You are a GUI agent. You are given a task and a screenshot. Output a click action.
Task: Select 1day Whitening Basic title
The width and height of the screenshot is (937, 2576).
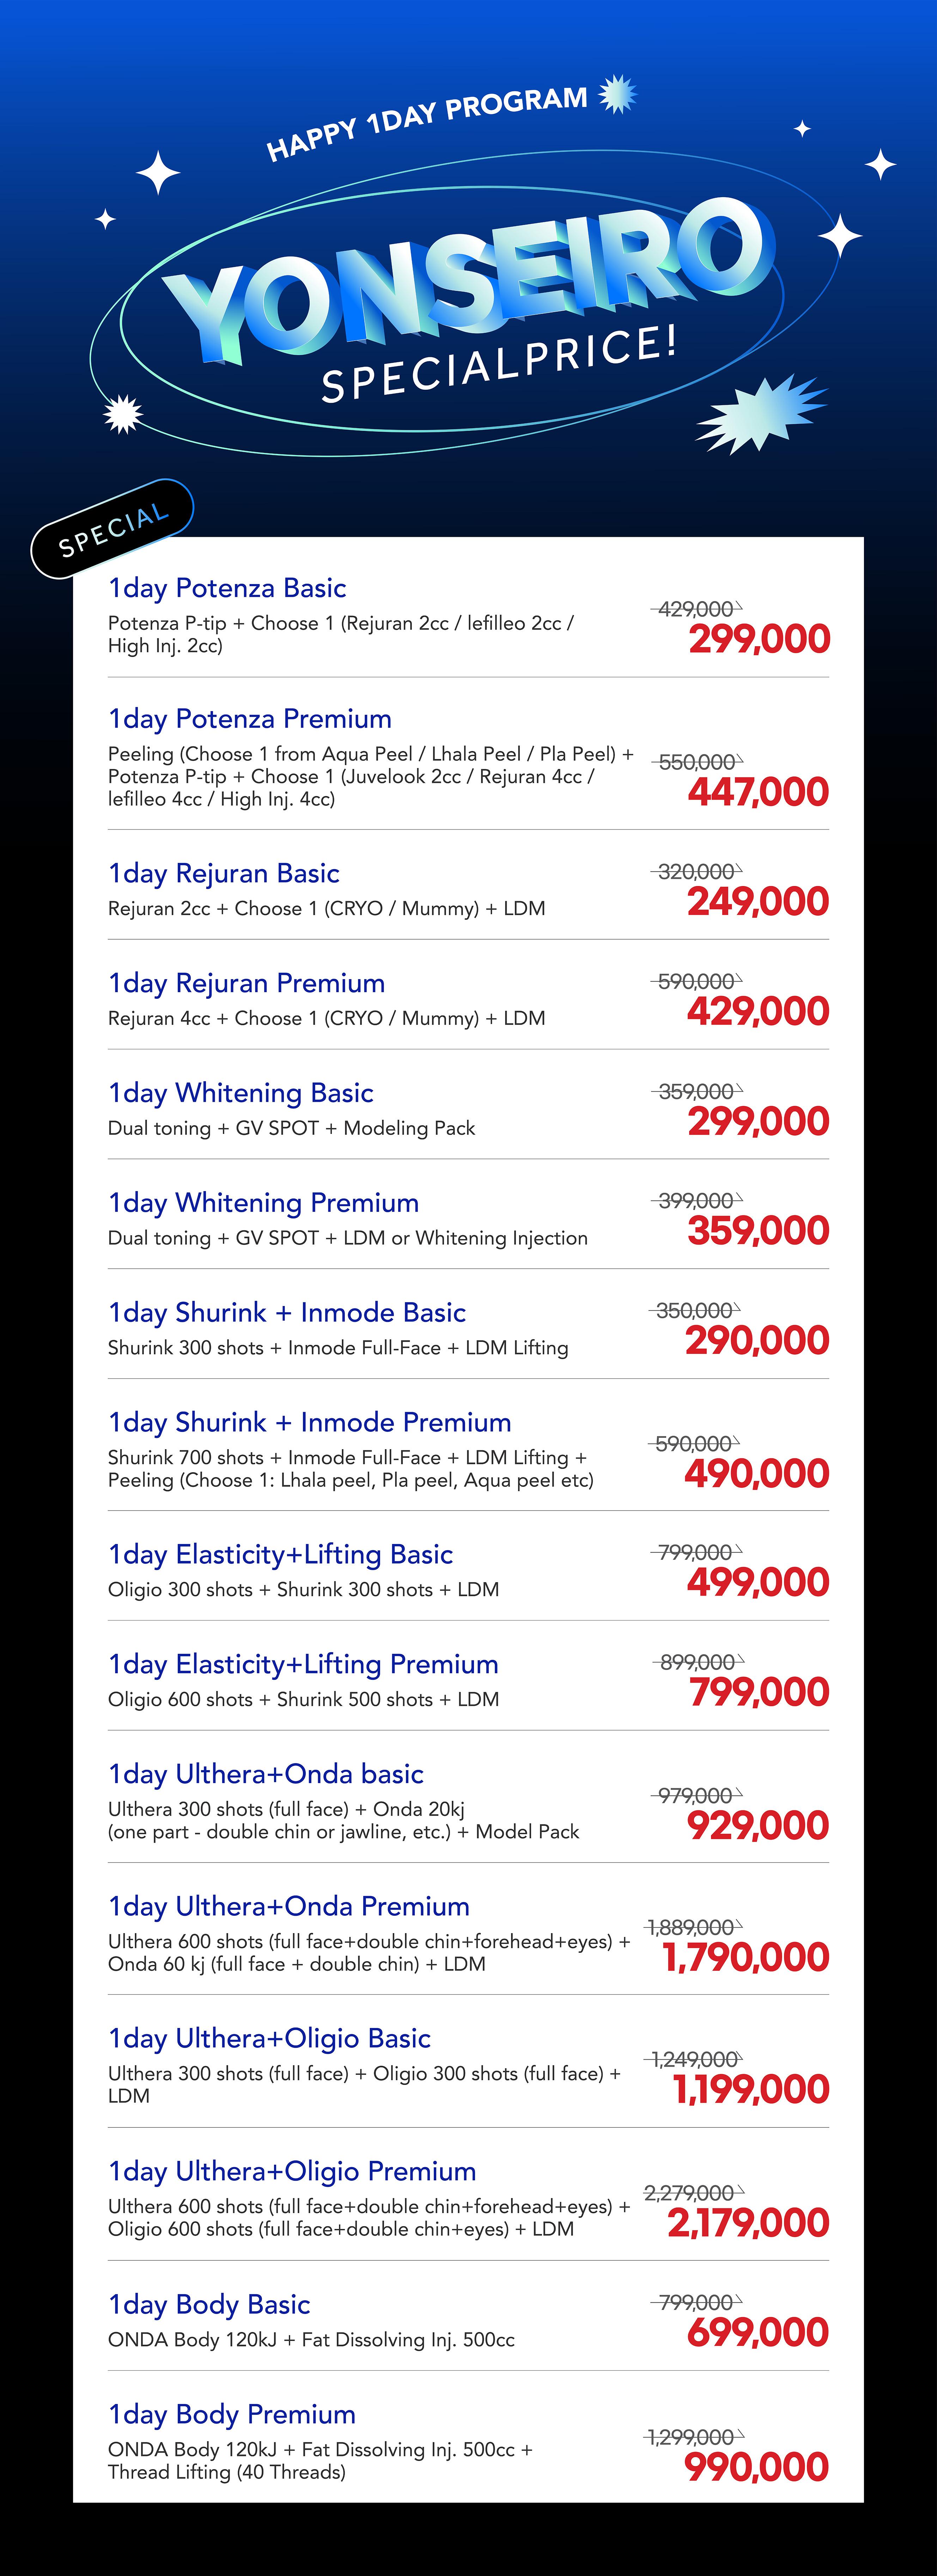241,1093
